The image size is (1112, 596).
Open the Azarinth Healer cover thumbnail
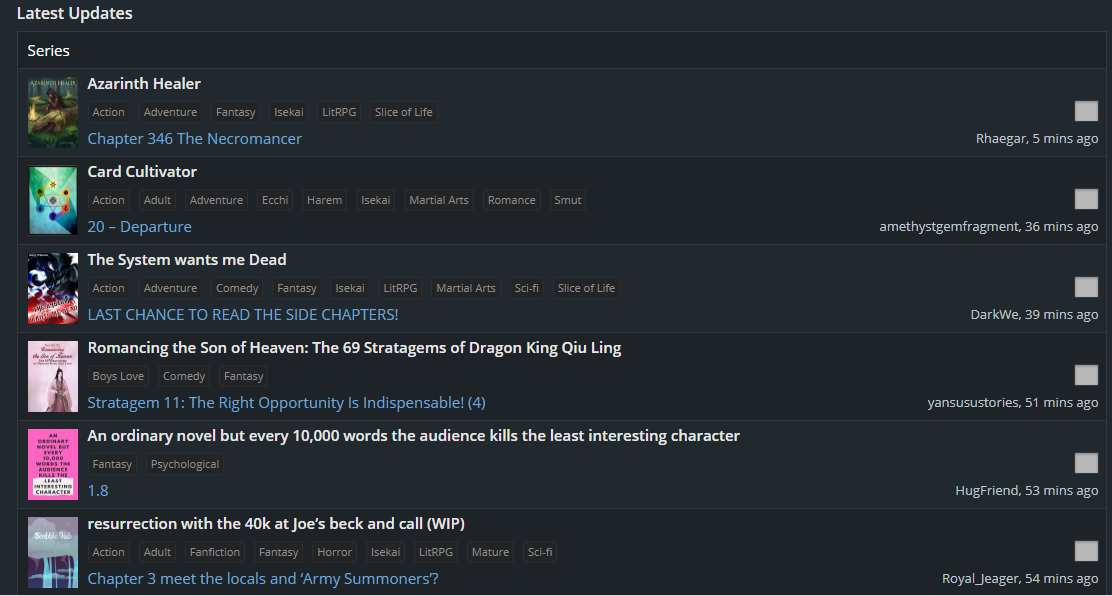[x=53, y=112]
